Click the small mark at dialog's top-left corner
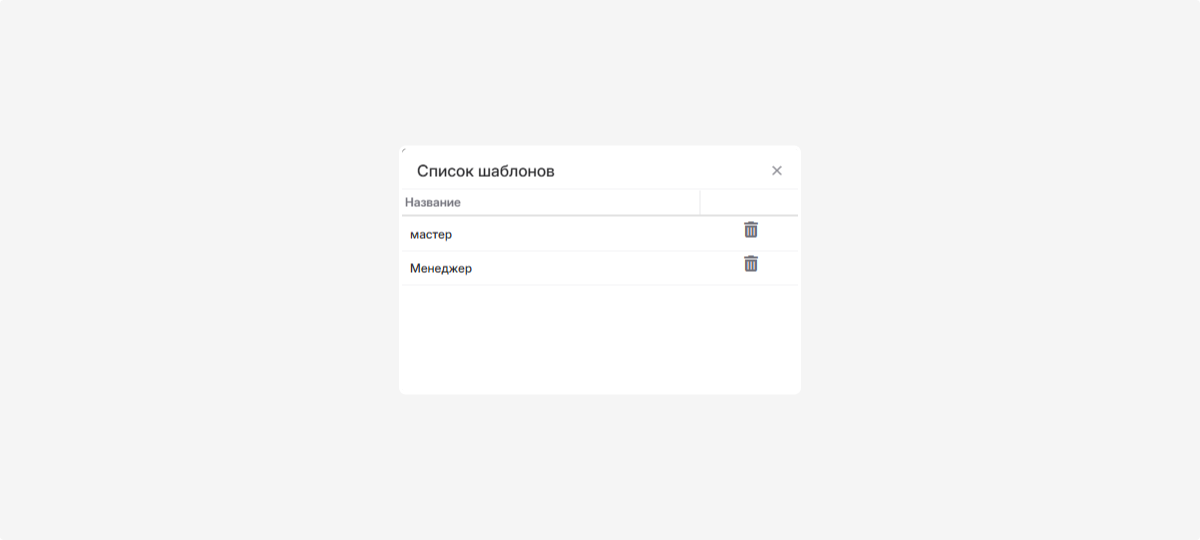Viewport: 1200px width, 540px height. 403,150
